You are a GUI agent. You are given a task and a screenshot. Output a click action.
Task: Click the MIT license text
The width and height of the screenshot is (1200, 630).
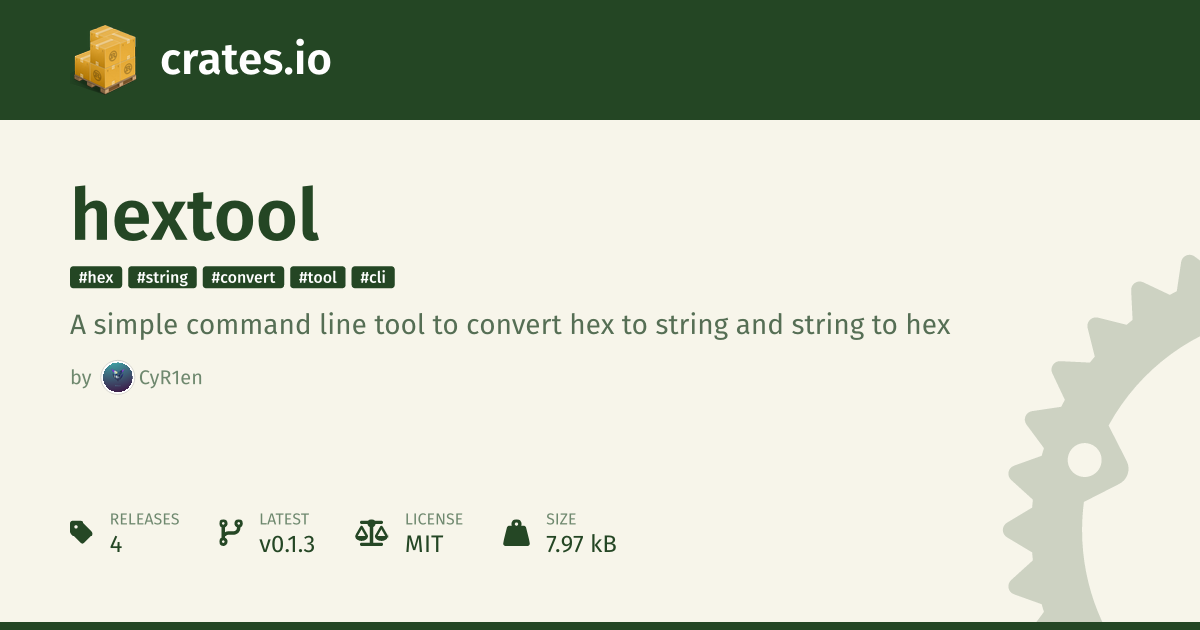click(424, 545)
